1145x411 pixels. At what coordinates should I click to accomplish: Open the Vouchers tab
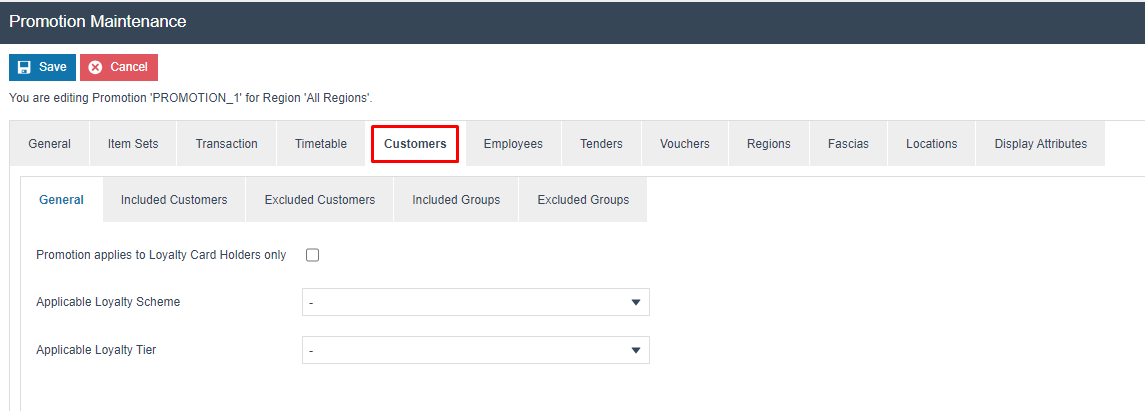click(x=685, y=144)
